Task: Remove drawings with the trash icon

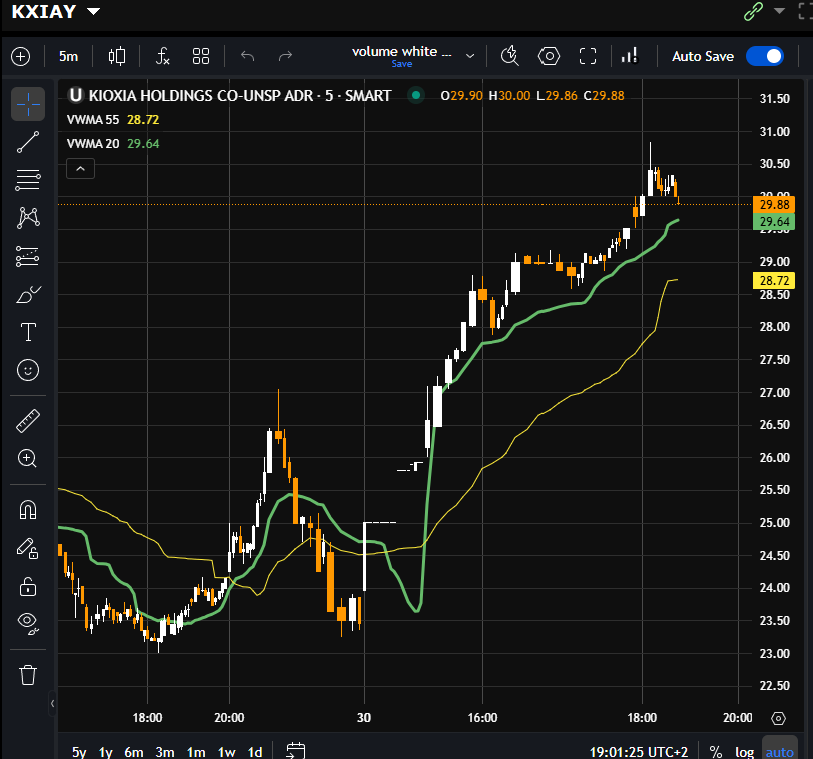Action: click(x=28, y=675)
